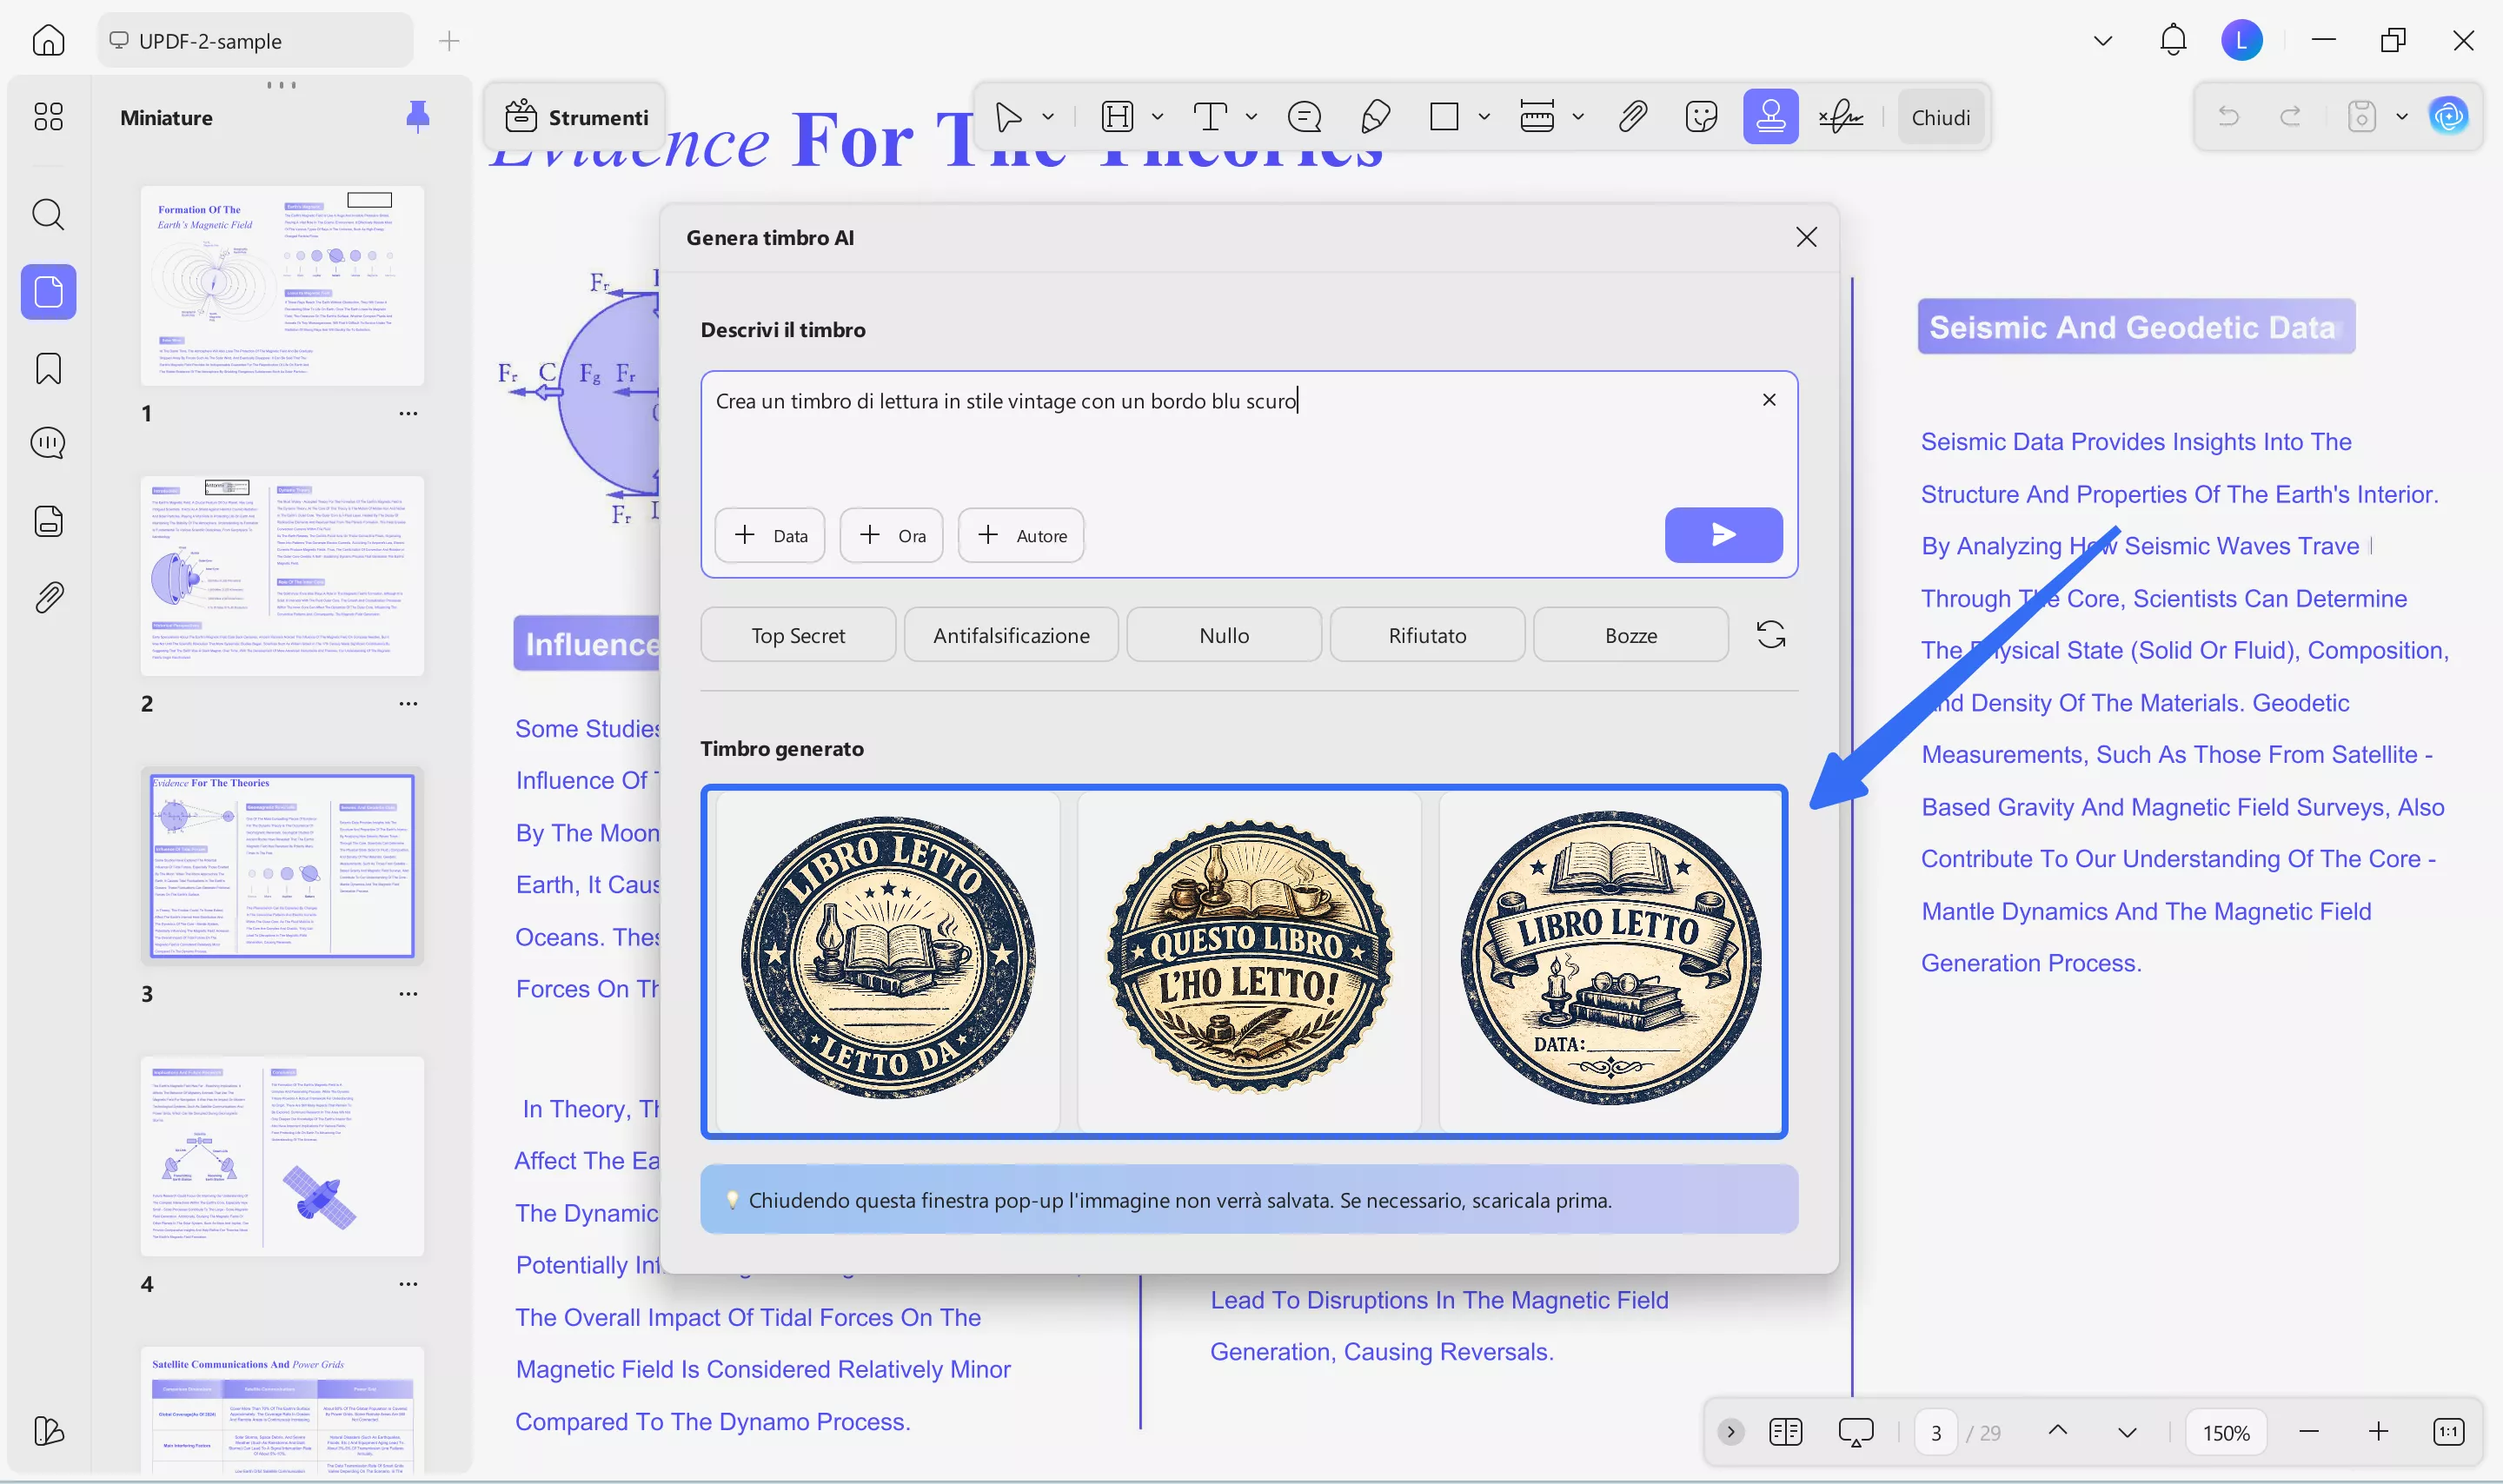Choose the sticker tool icon
2503x1484 pixels.
pyautogui.click(x=1700, y=117)
